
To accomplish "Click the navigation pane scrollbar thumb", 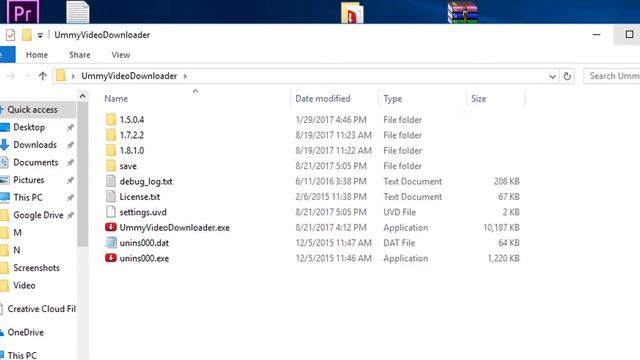I will (82, 174).
